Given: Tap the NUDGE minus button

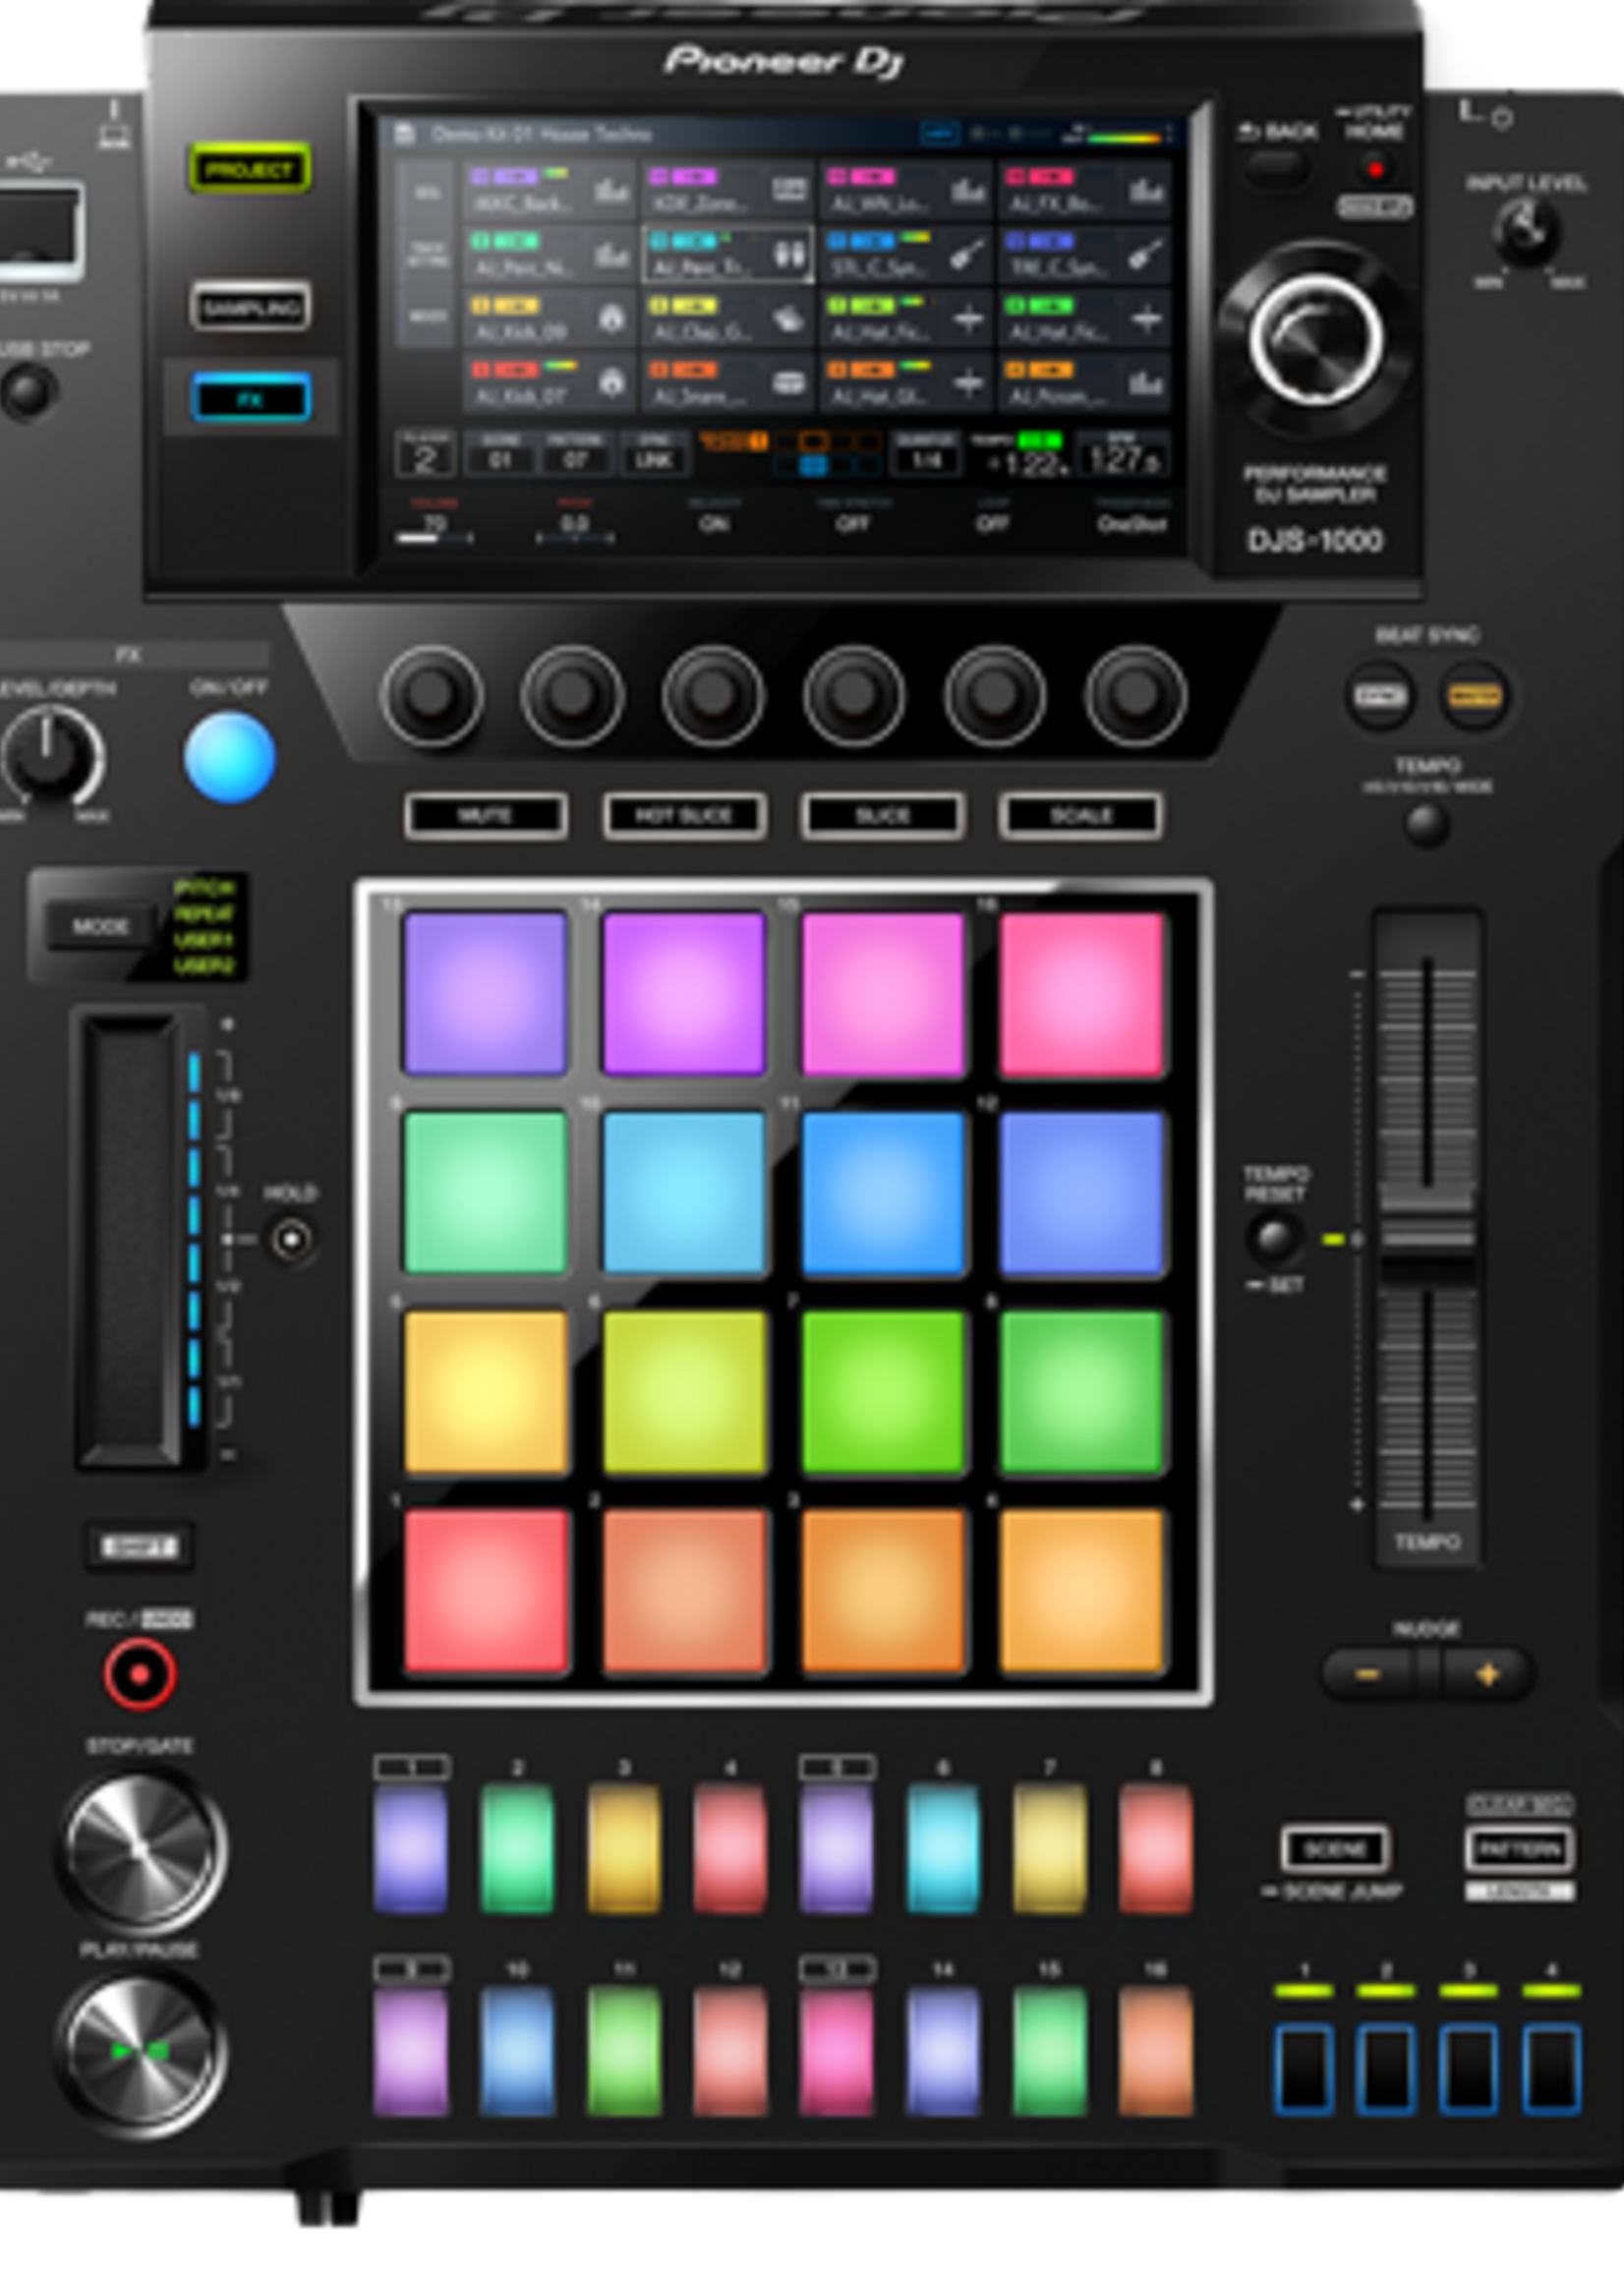Looking at the screenshot, I should pyautogui.click(x=1369, y=1674).
